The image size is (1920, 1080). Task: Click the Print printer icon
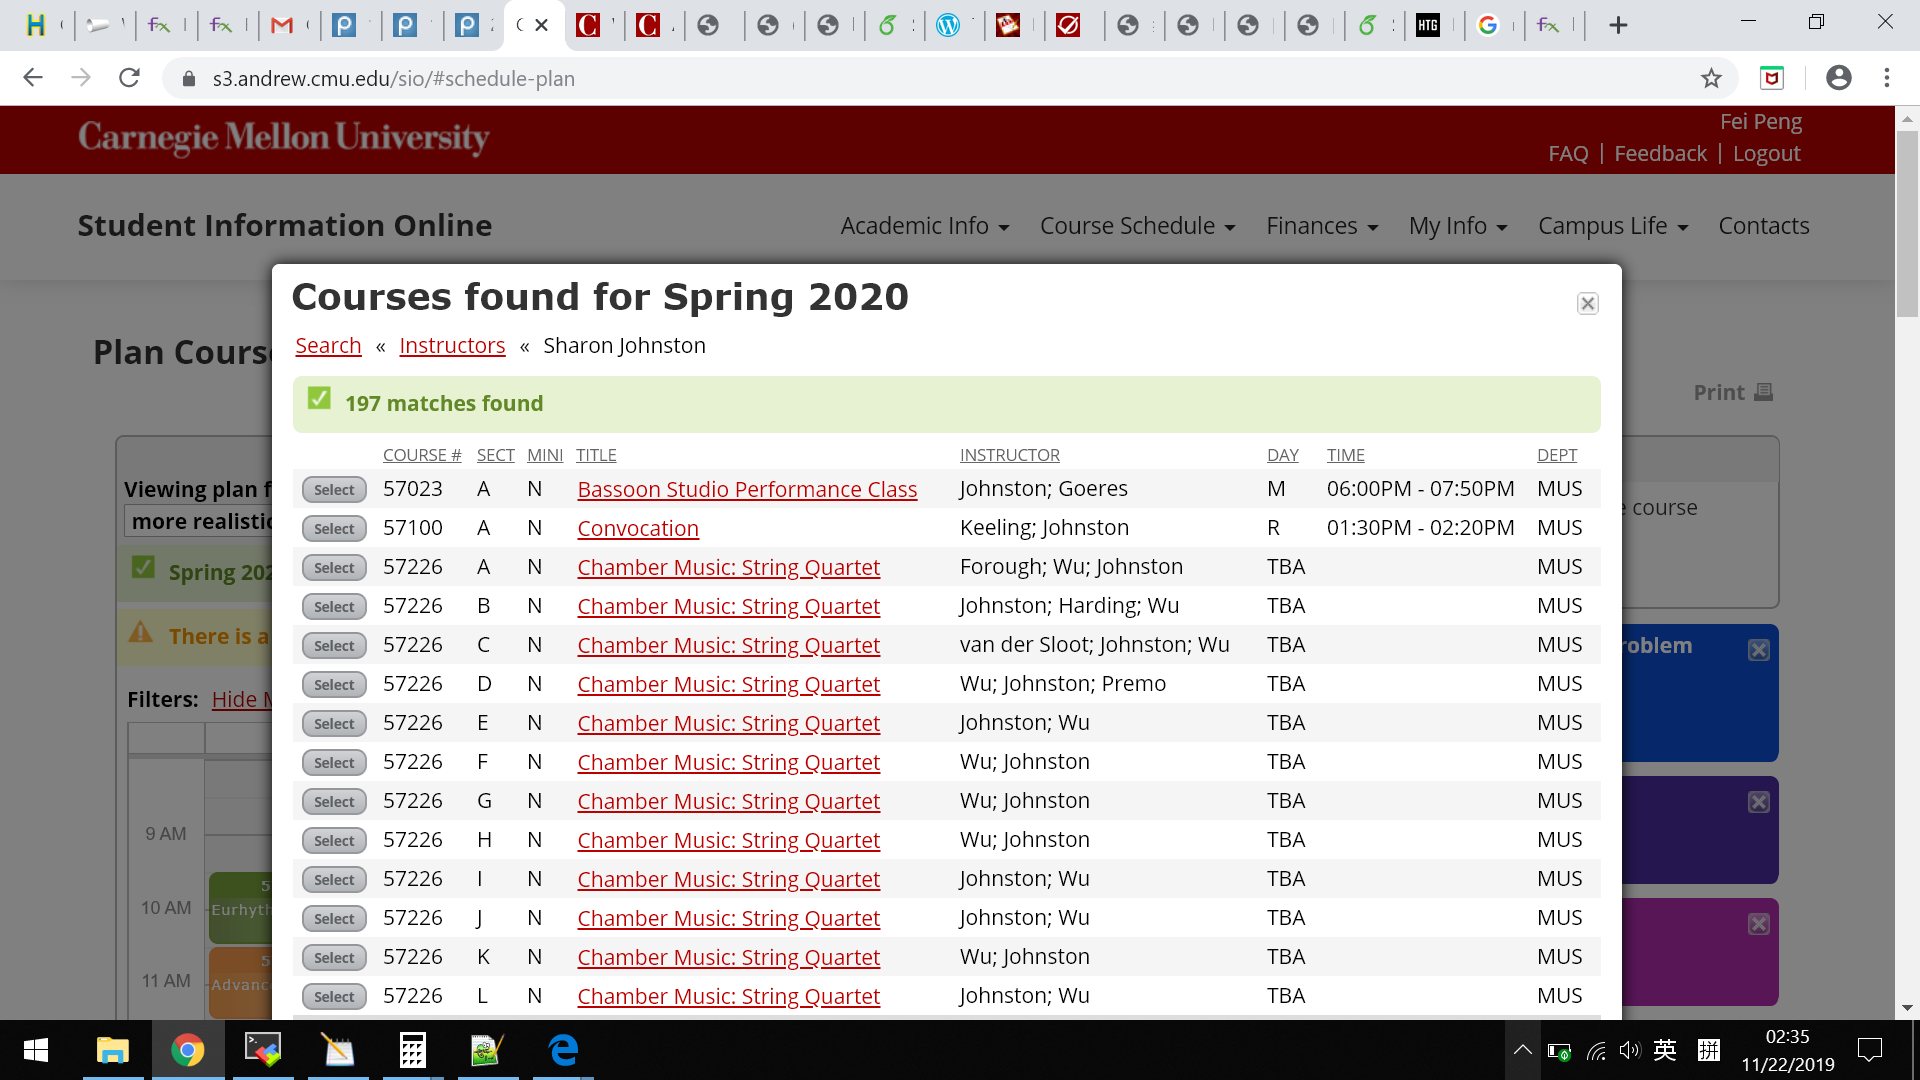click(1763, 392)
